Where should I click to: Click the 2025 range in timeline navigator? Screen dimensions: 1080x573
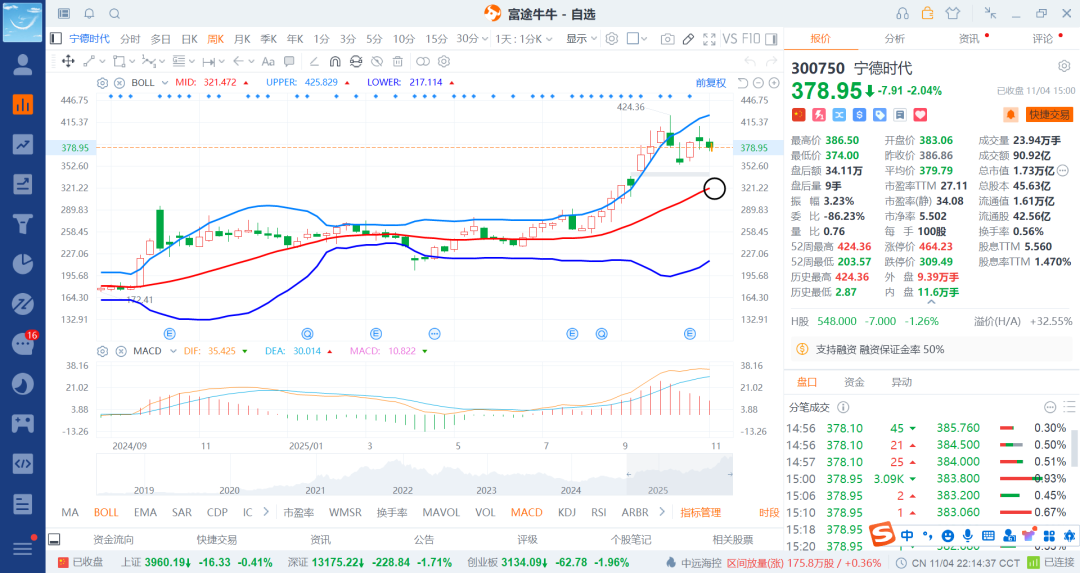click(x=657, y=490)
